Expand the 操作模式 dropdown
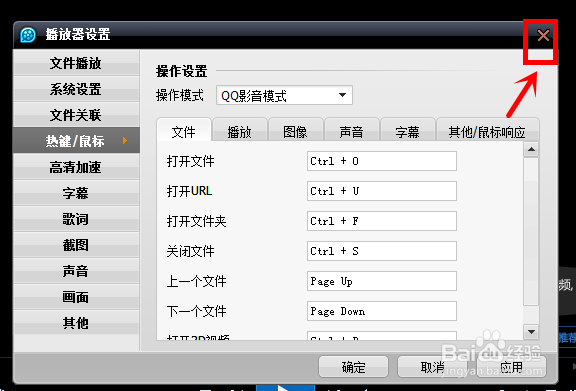 [284, 96]
